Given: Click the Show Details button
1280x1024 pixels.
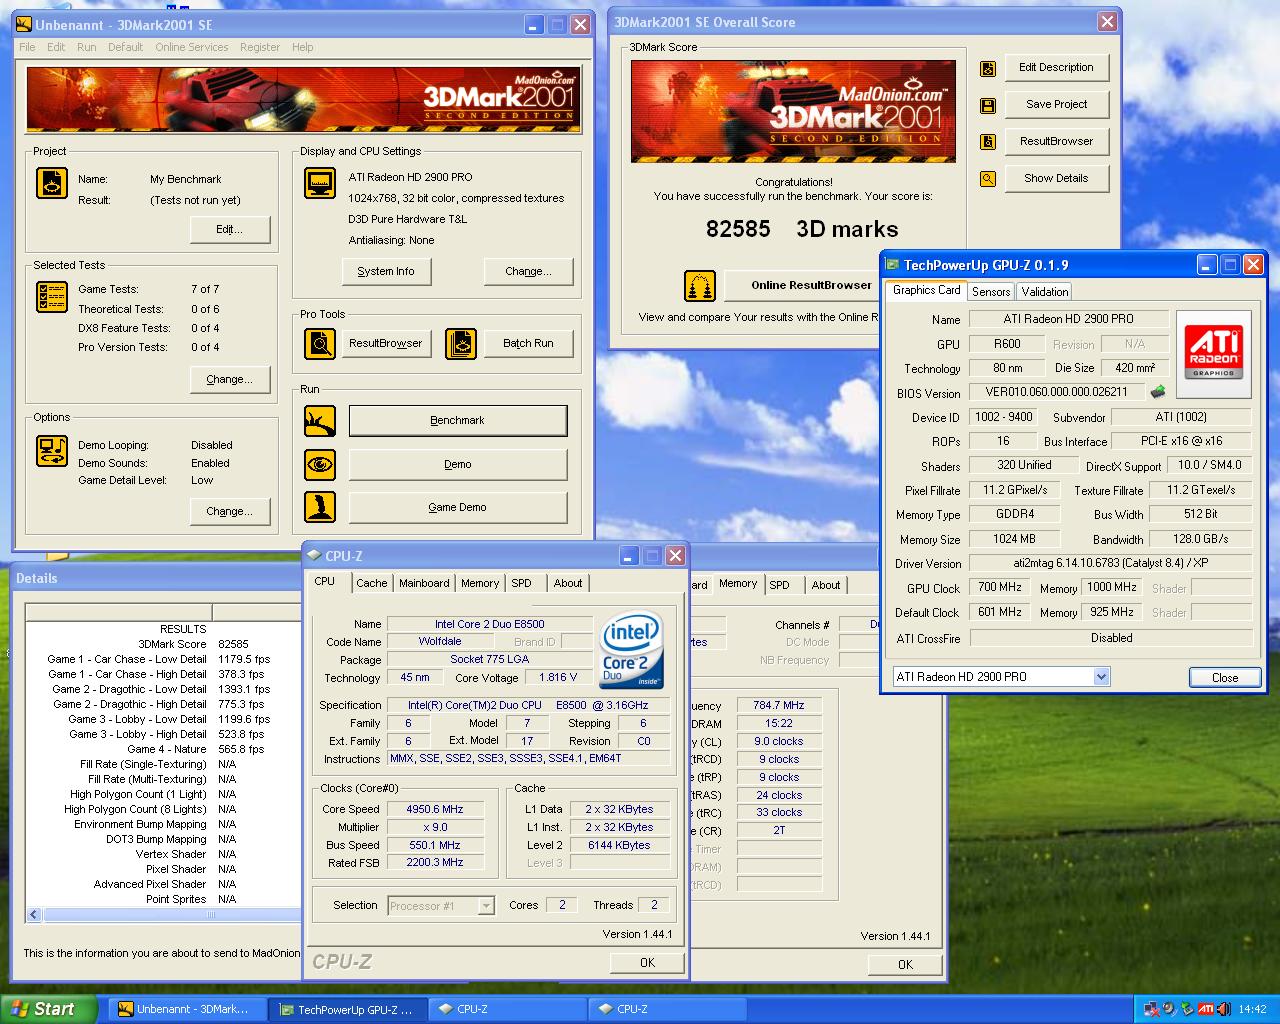Looking at the screenshot, I should (x=1056, y=178).
